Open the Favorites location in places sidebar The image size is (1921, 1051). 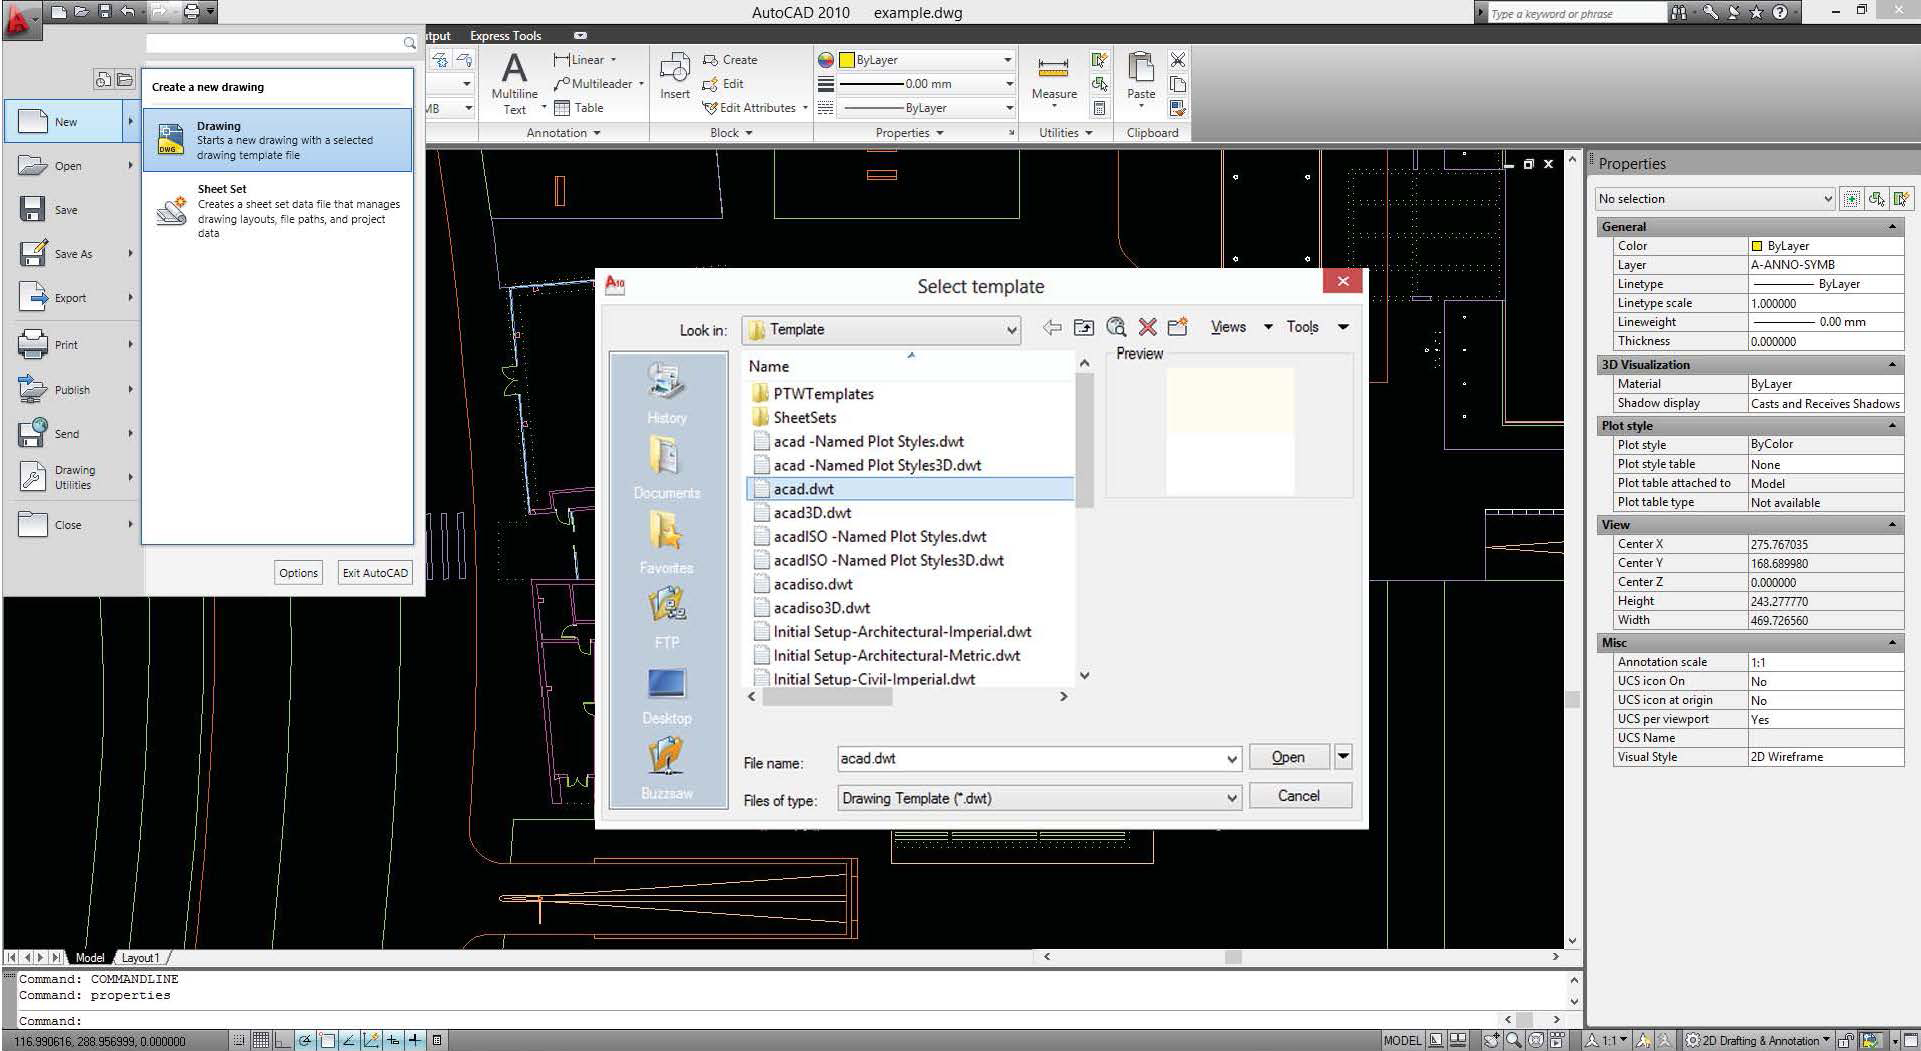pos(667,543)
